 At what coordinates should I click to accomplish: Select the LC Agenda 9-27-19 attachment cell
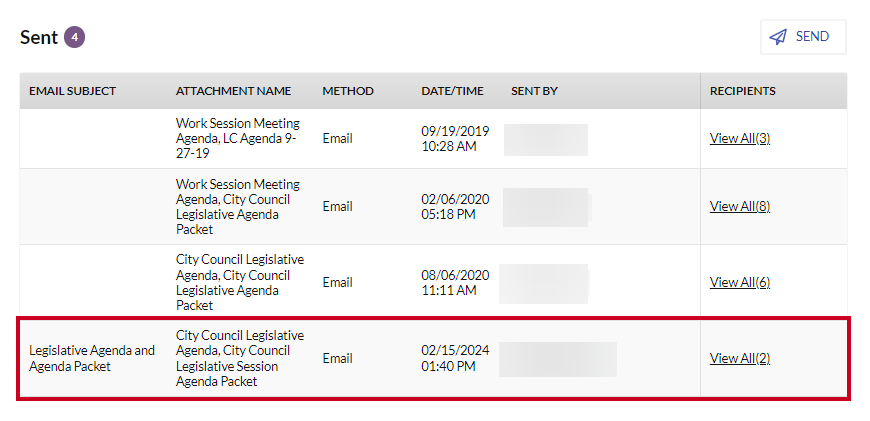tap(238, 138)
